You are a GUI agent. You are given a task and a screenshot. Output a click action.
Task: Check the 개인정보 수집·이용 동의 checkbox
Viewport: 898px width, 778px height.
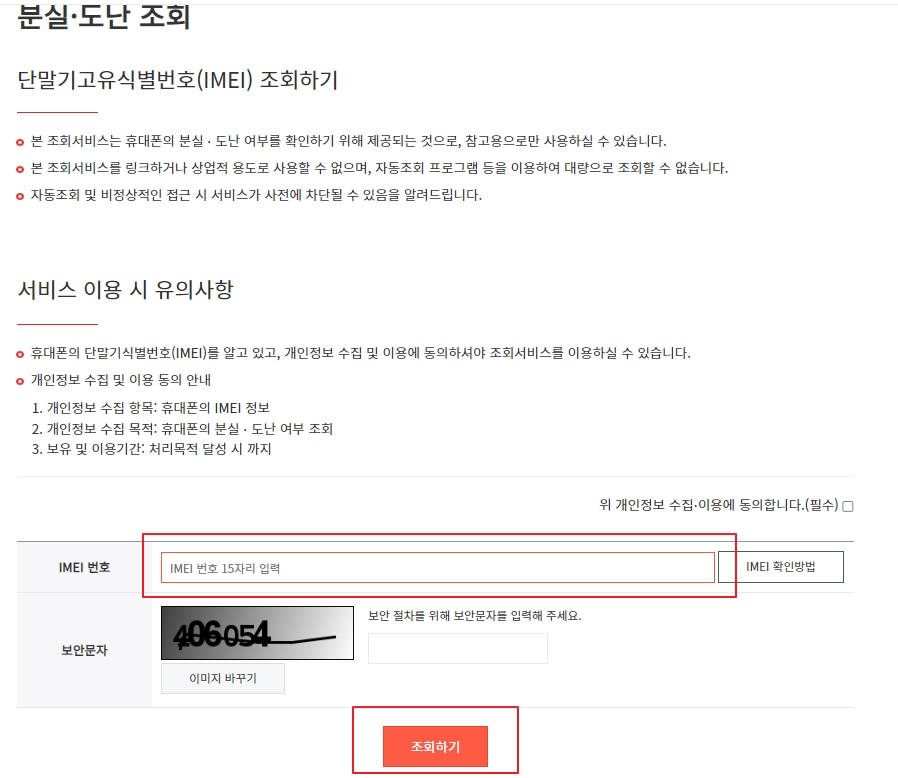pyautogui.click(x=848, y=506)
